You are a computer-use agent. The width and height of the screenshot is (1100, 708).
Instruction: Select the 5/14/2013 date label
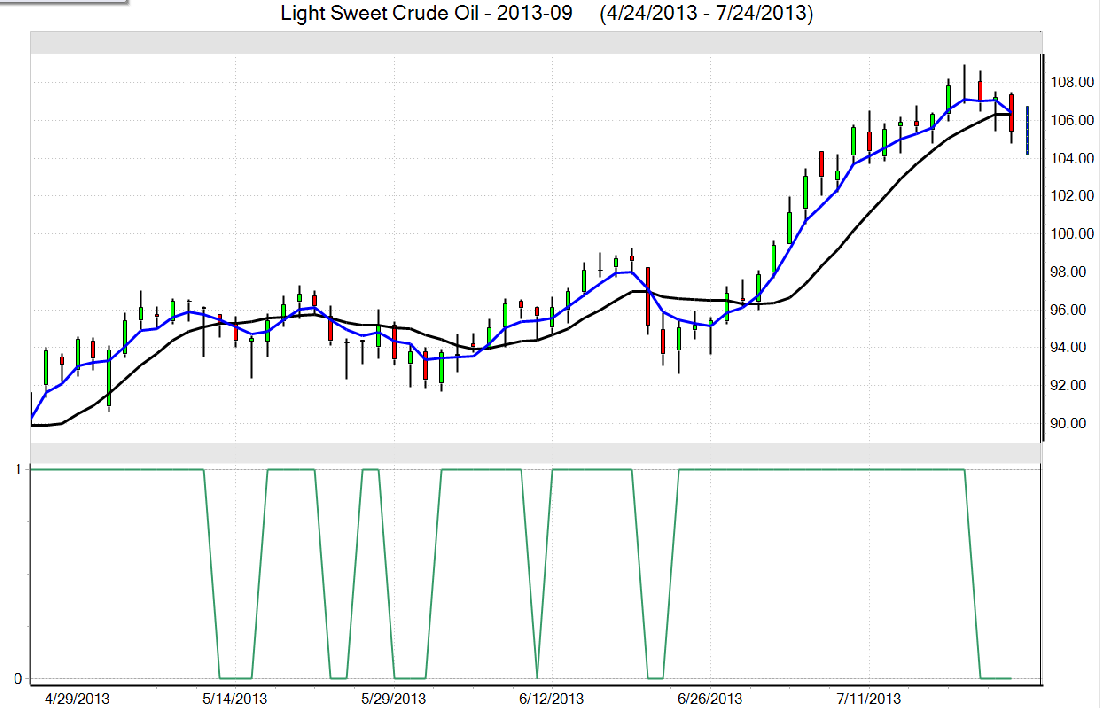coord(235,698)
